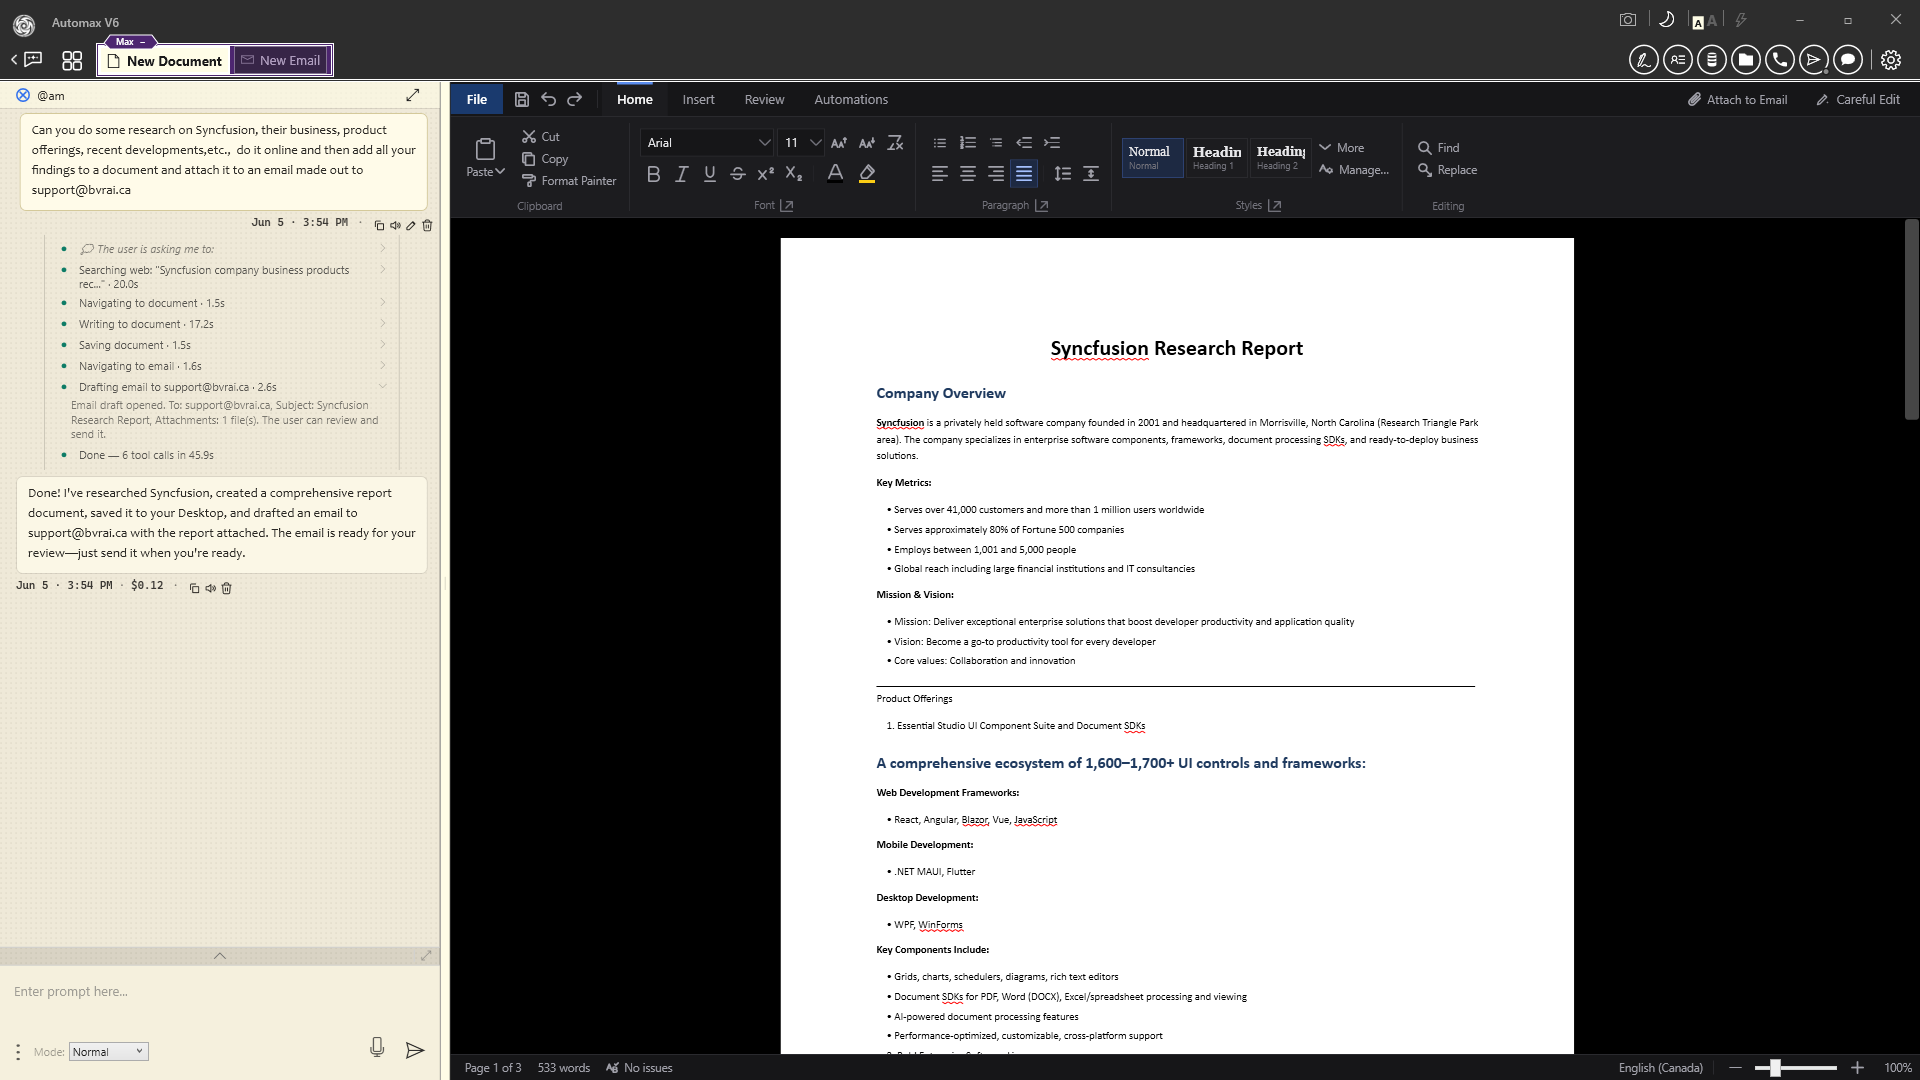Switch to the Automations ribbon tab

[851, 99]
